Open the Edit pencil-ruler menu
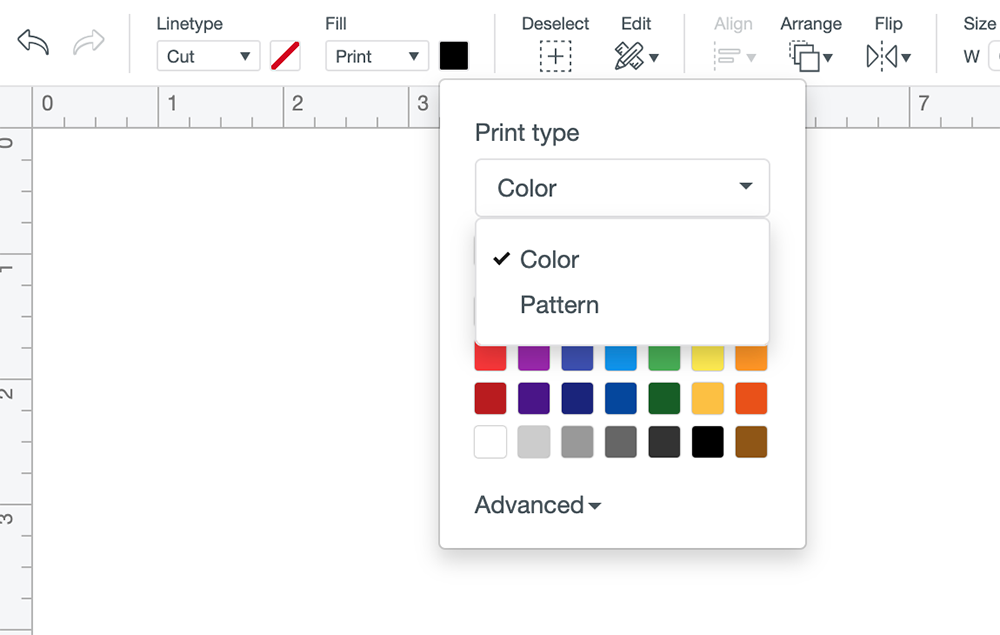 pyautogui.click(x=636, y=56)
